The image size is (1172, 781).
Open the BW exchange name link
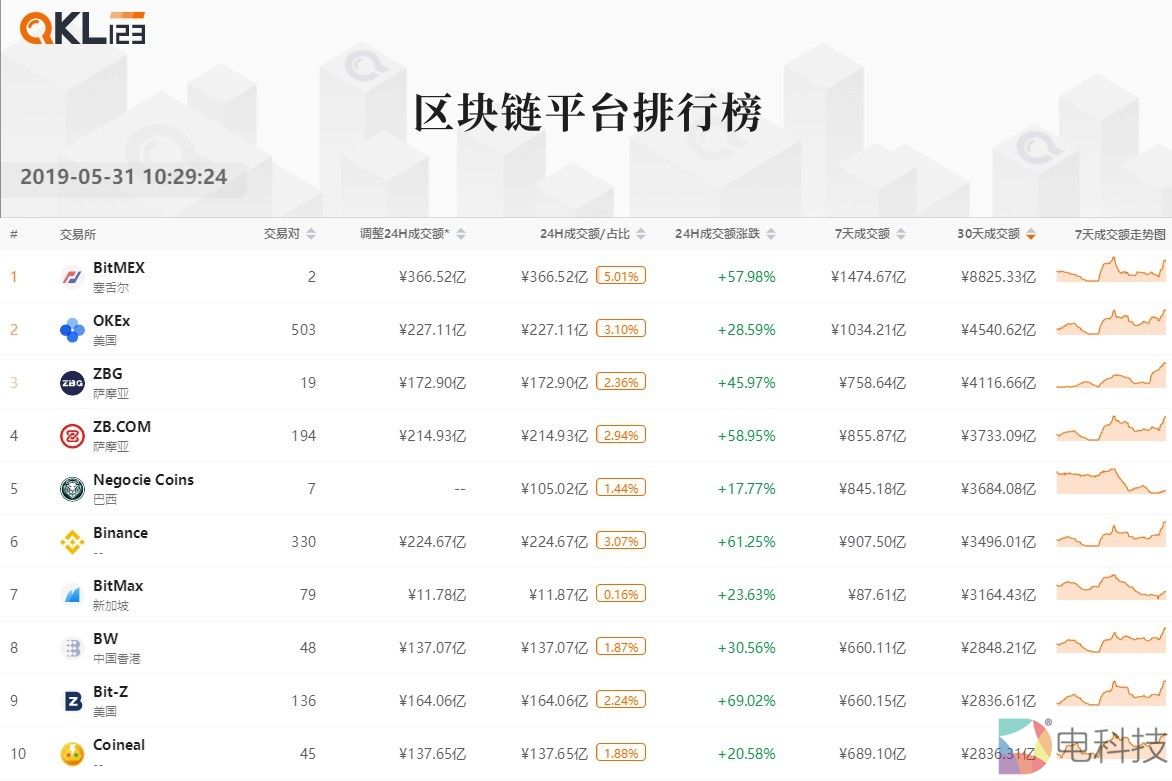[x=105, y=639]
